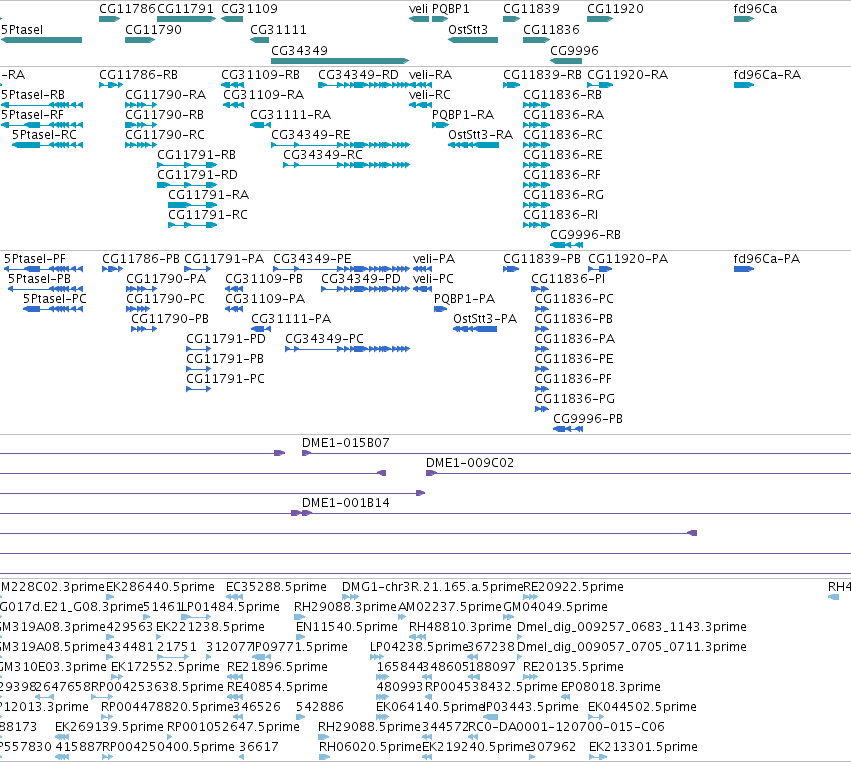Select EST EN11540.5prime label

click(x=347, y=627)
